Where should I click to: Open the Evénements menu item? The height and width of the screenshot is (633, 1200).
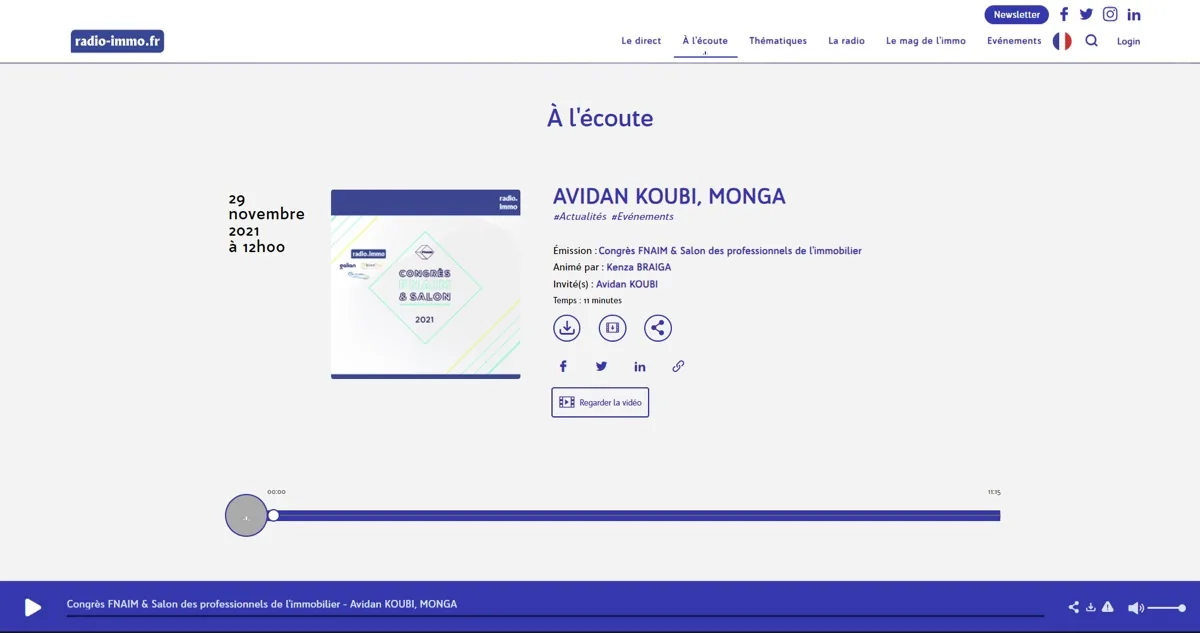point(1014,41)
